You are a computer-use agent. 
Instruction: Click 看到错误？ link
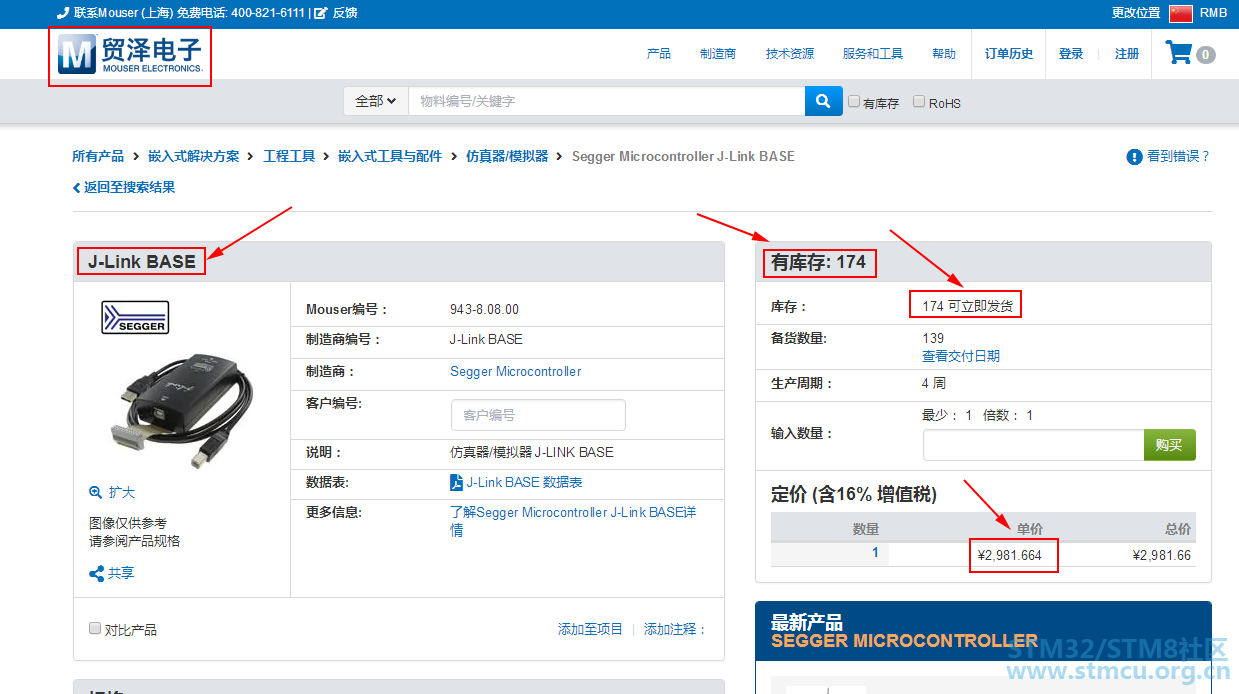click(x=1178, y=156)
